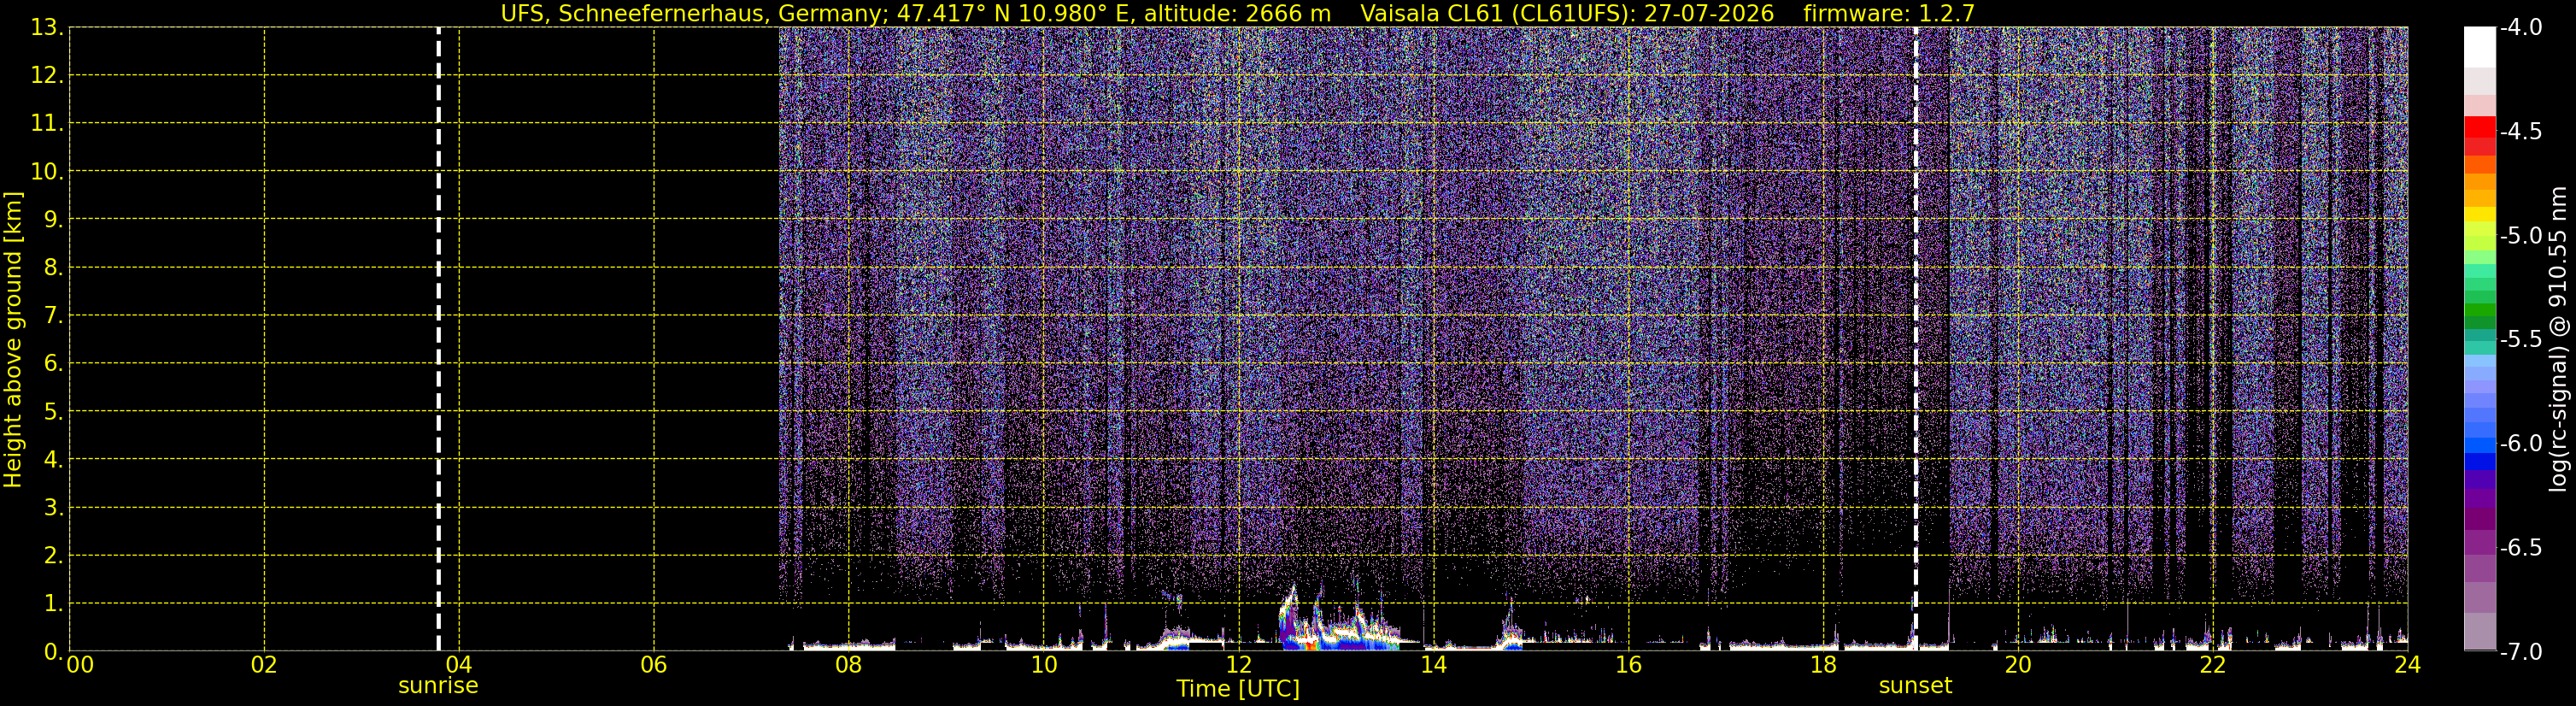Click the '3.' height axis tick label

[53, 508]
